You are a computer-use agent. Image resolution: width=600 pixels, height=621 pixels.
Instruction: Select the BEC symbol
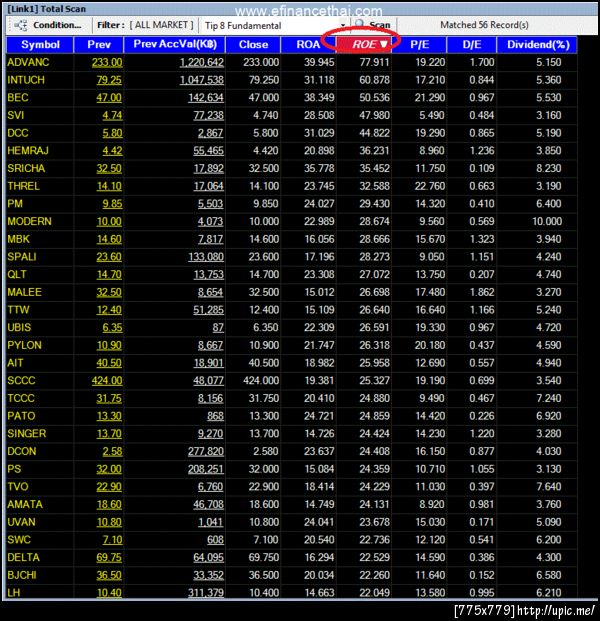click(17, 98)
